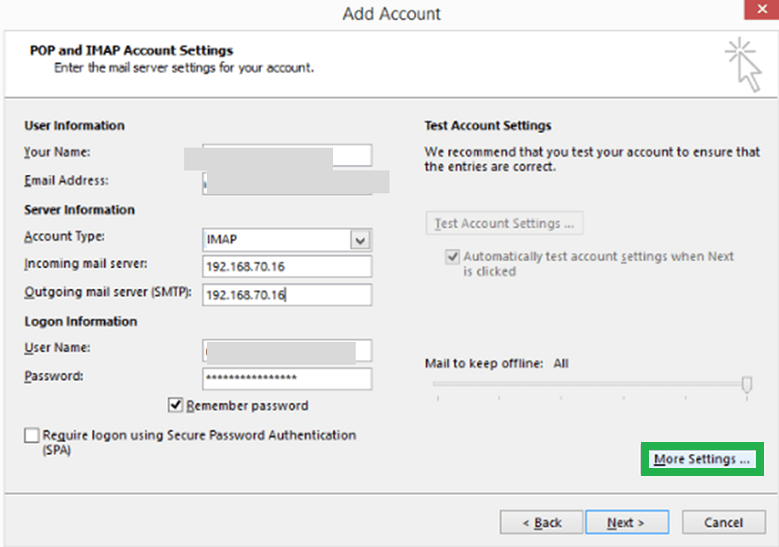The width and height of the screenshot is (779, 547).
Task: Click the More Settings button
Action: [x=702, y=459]
